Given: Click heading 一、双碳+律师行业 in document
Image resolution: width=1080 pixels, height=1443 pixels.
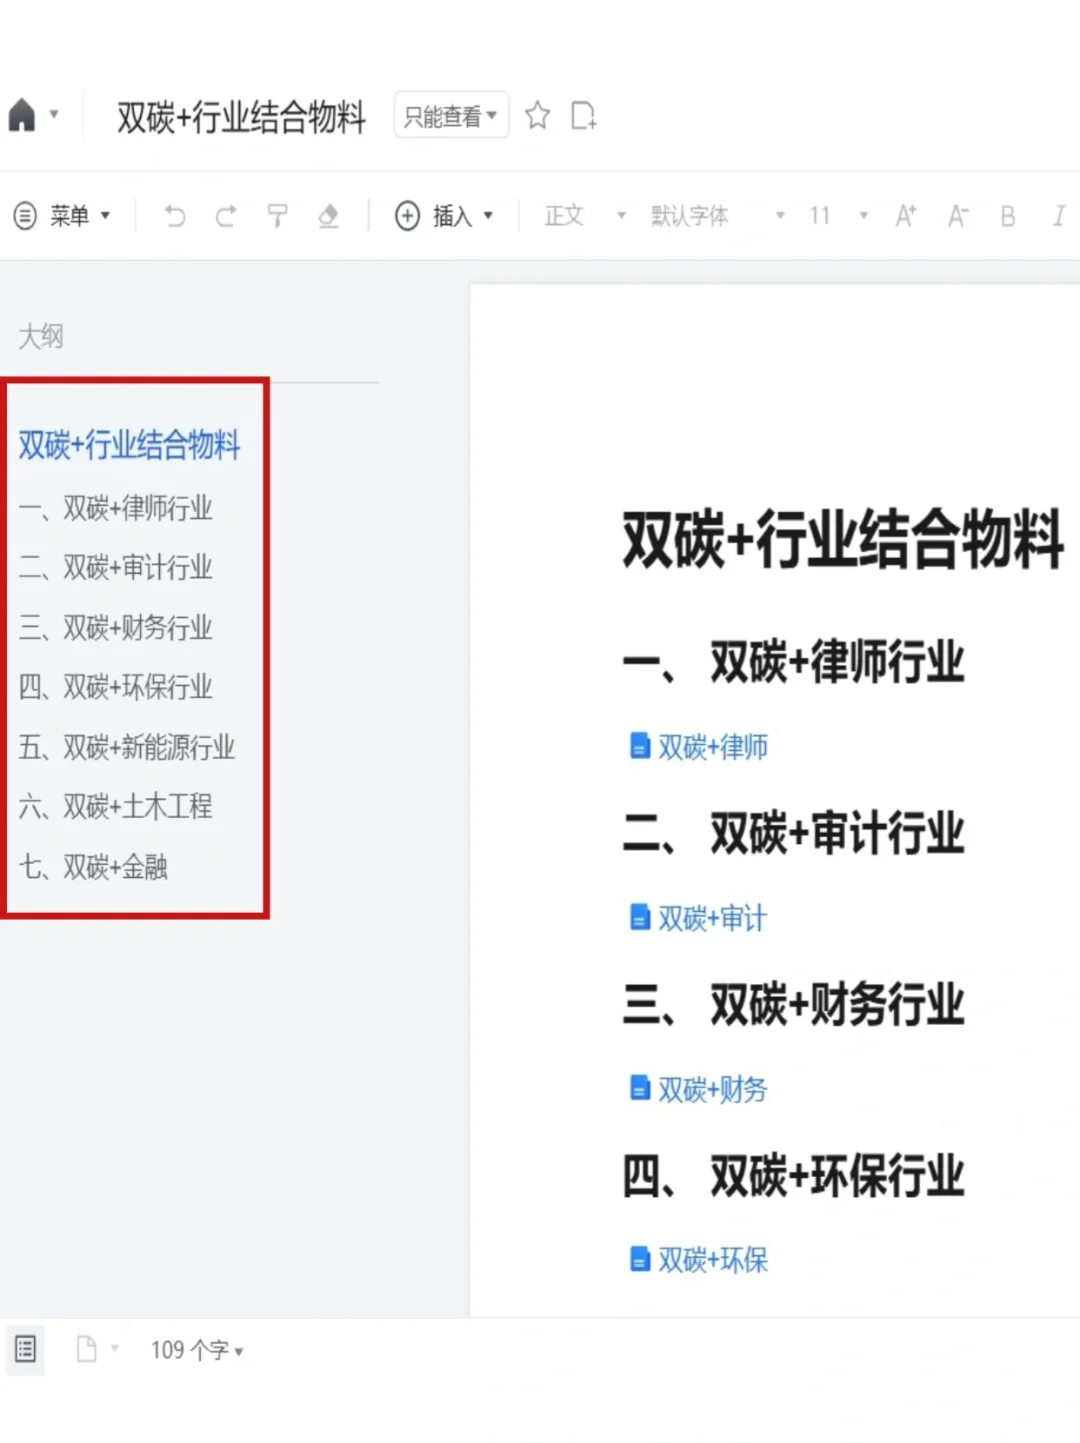Looking at the screenshot, I should [x=794, y=662].
